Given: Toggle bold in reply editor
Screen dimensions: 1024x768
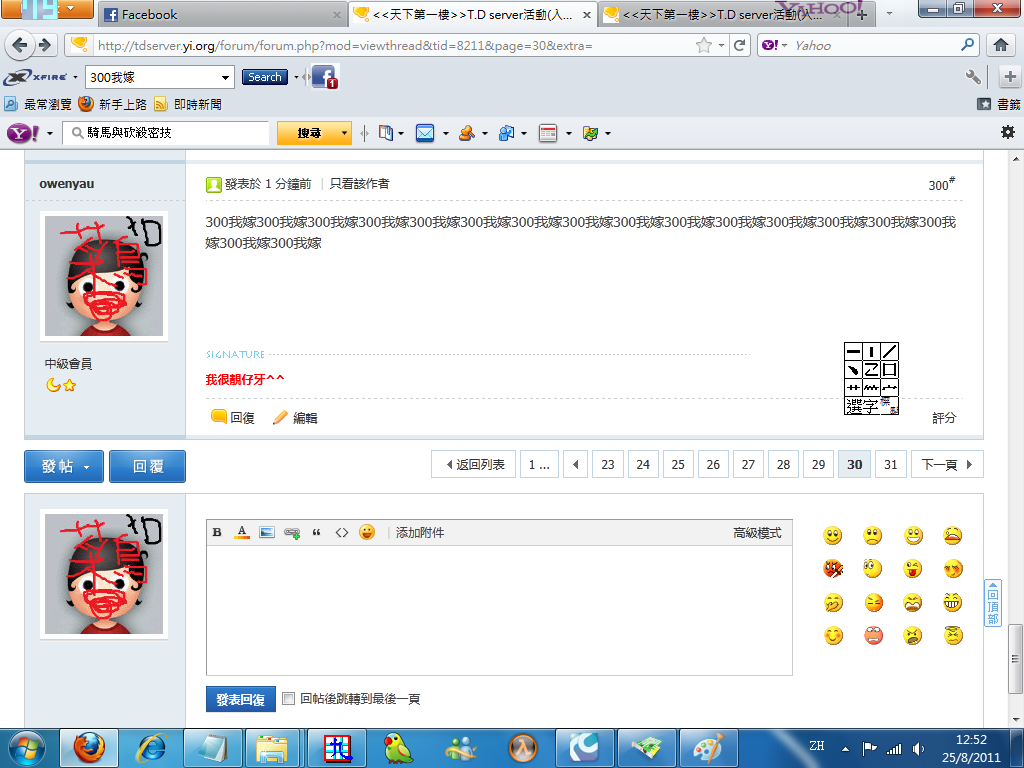Looking at the screenshot, I should pyautogui.click(x=217, y=532).
